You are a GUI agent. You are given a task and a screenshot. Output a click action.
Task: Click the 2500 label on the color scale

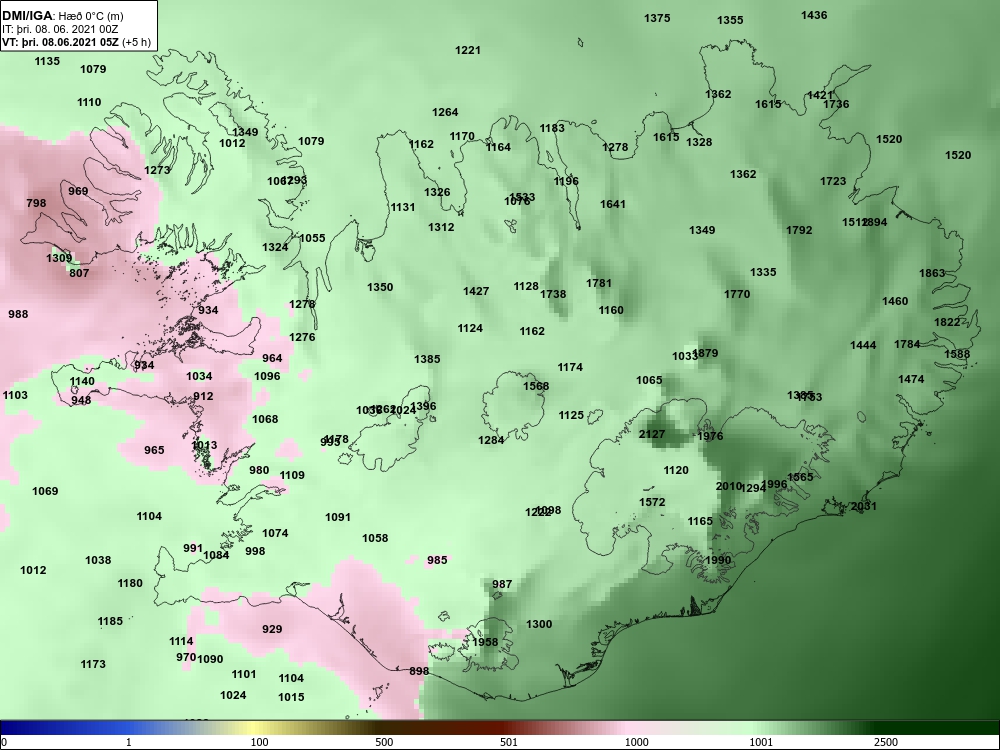click(x=885, y=742)
